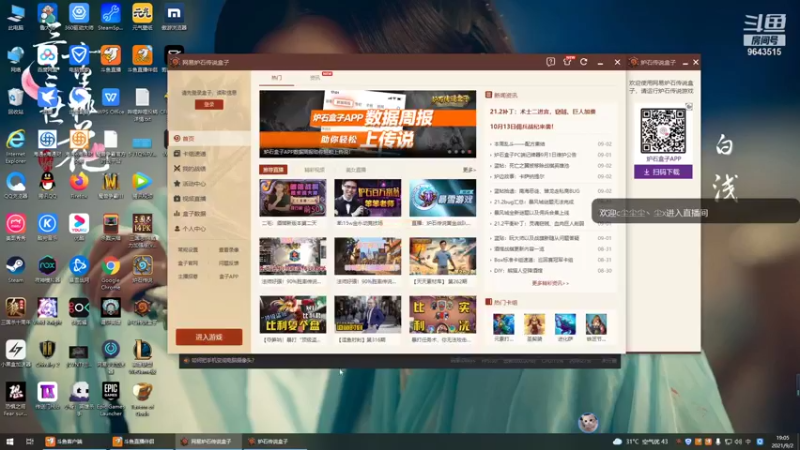Open the first video thumbnail in the top row
Image resolution: width=800 pixels, height=450 pixels.
[292, 198]
